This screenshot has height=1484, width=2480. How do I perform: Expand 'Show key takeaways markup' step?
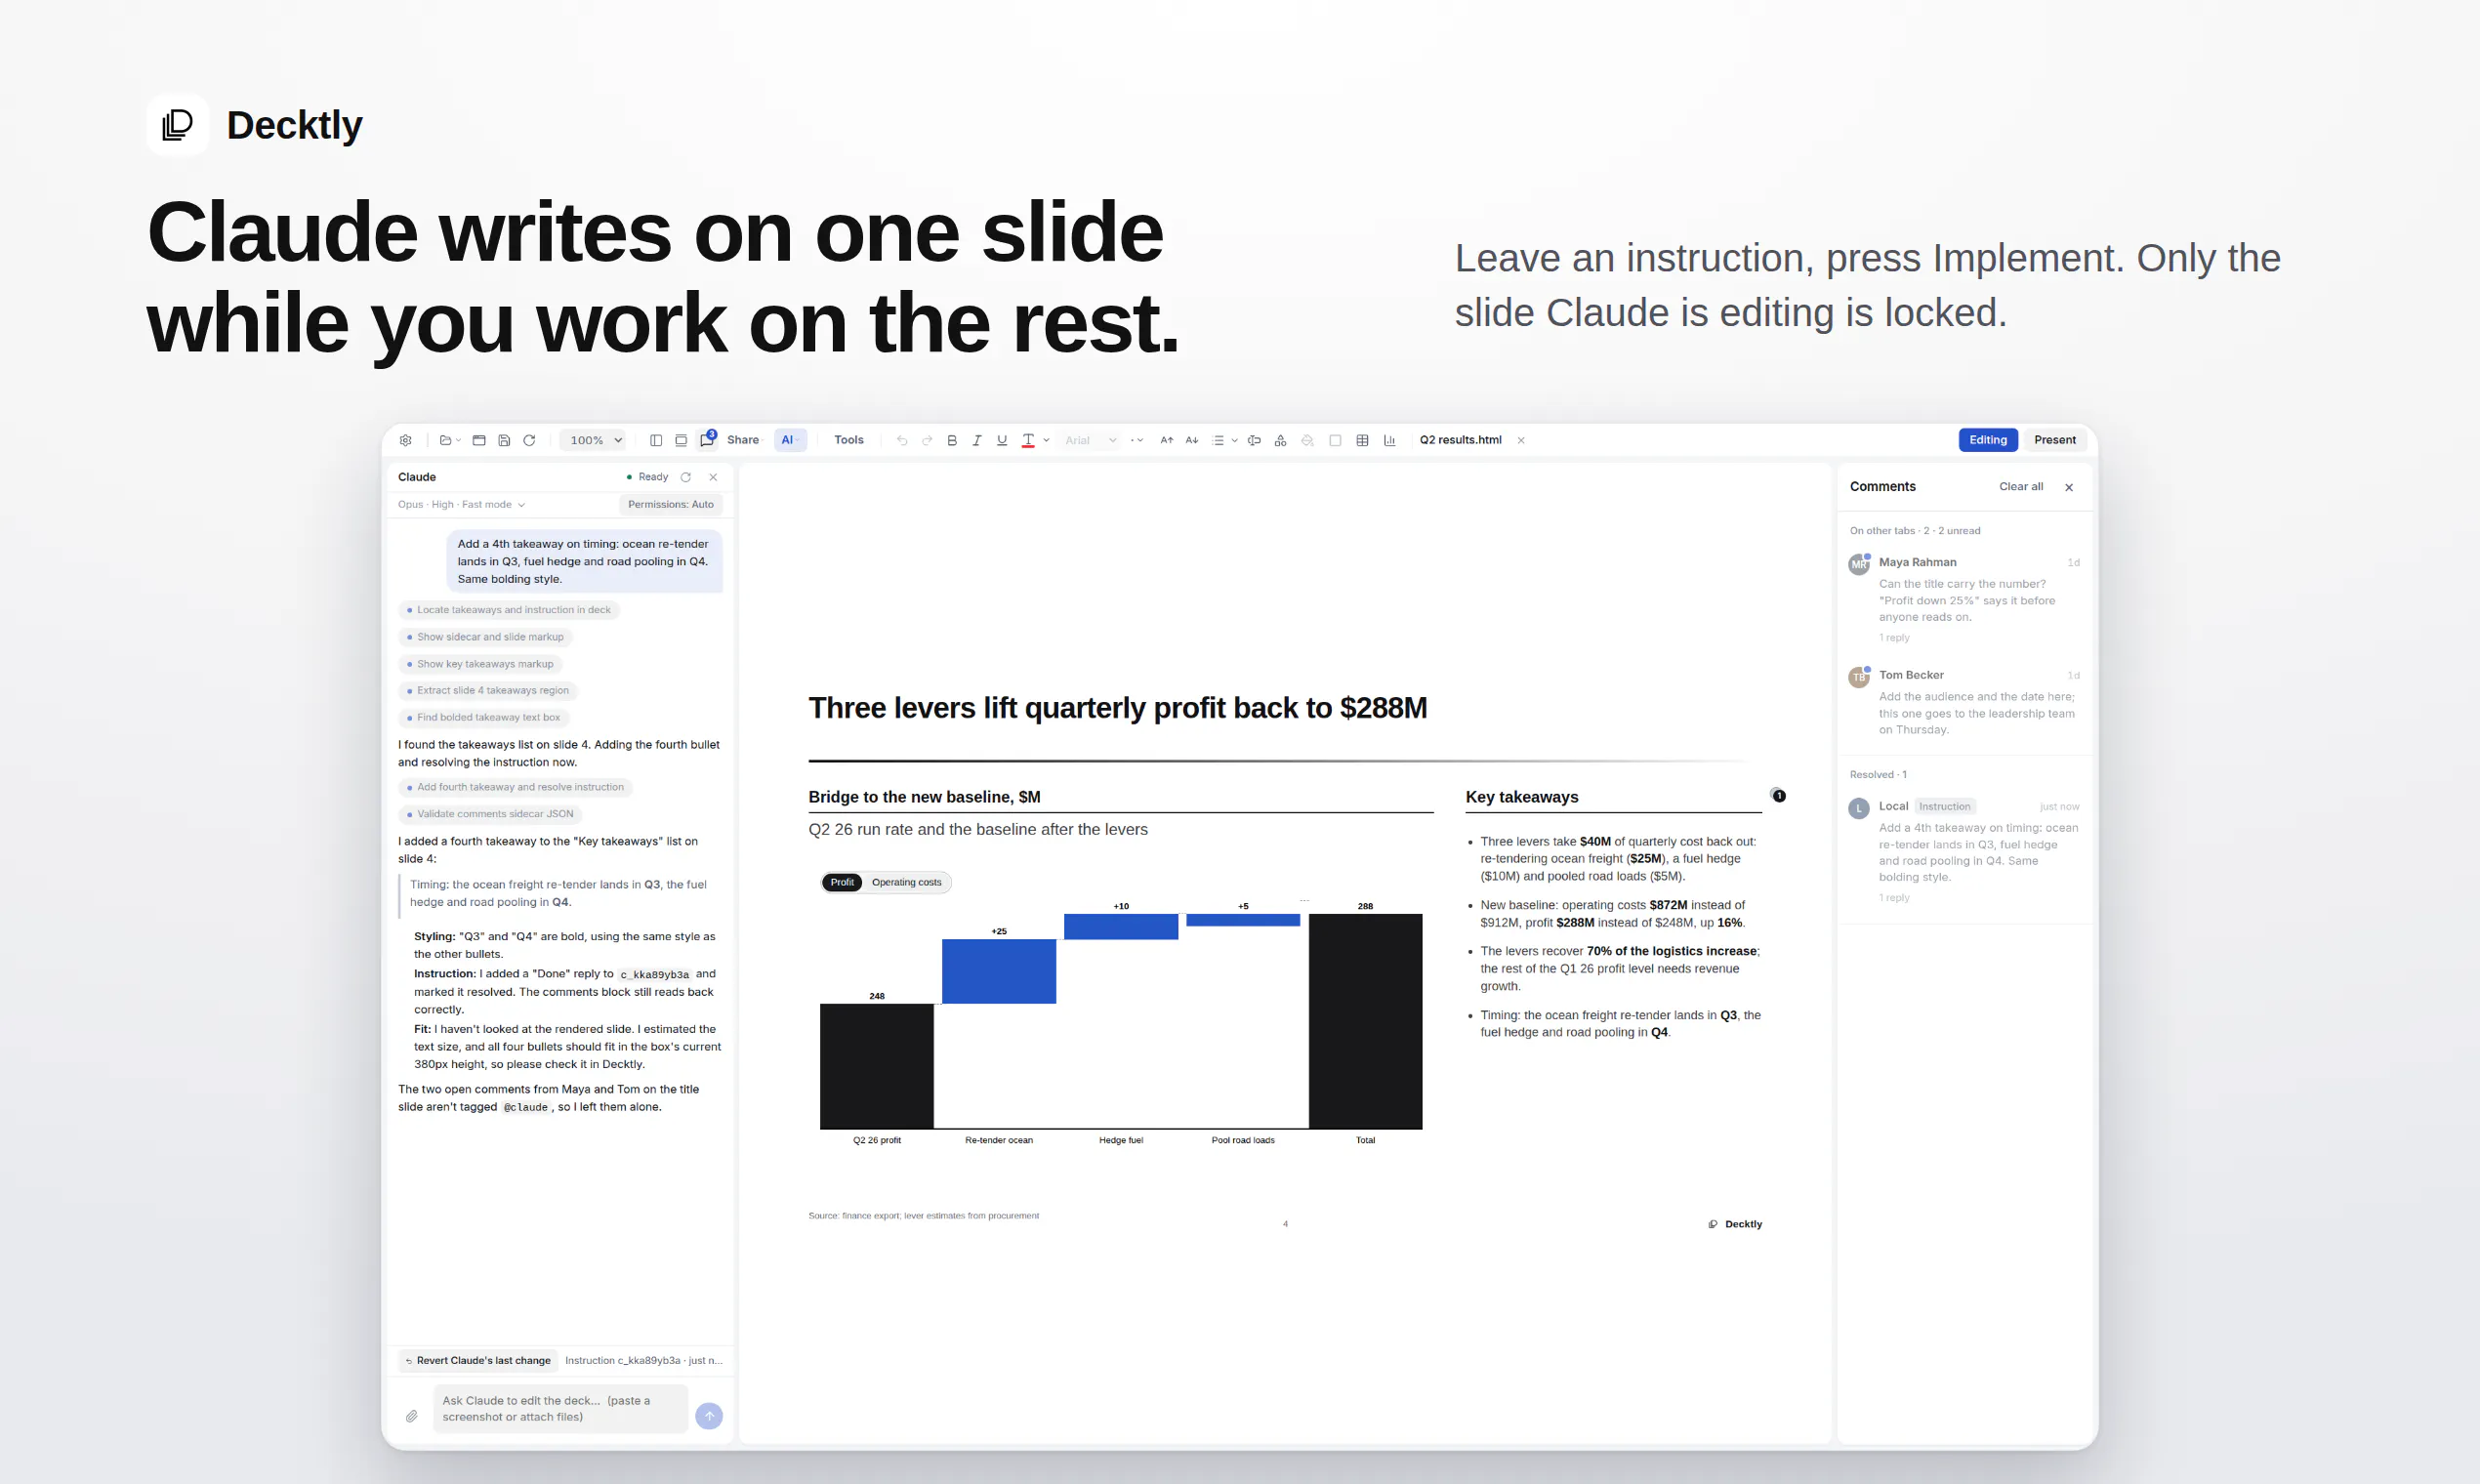[x=481, y=664]
